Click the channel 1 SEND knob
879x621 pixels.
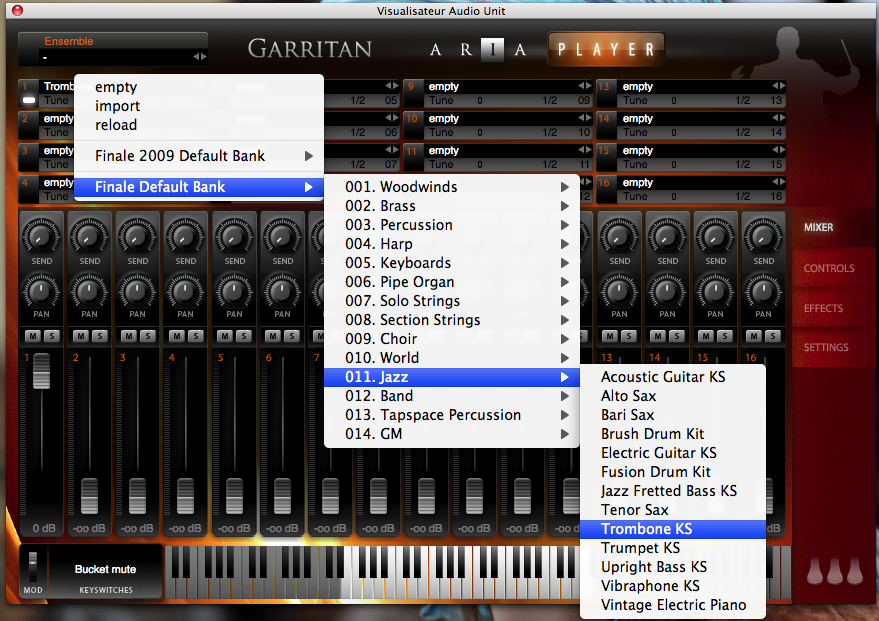(41, 236)
